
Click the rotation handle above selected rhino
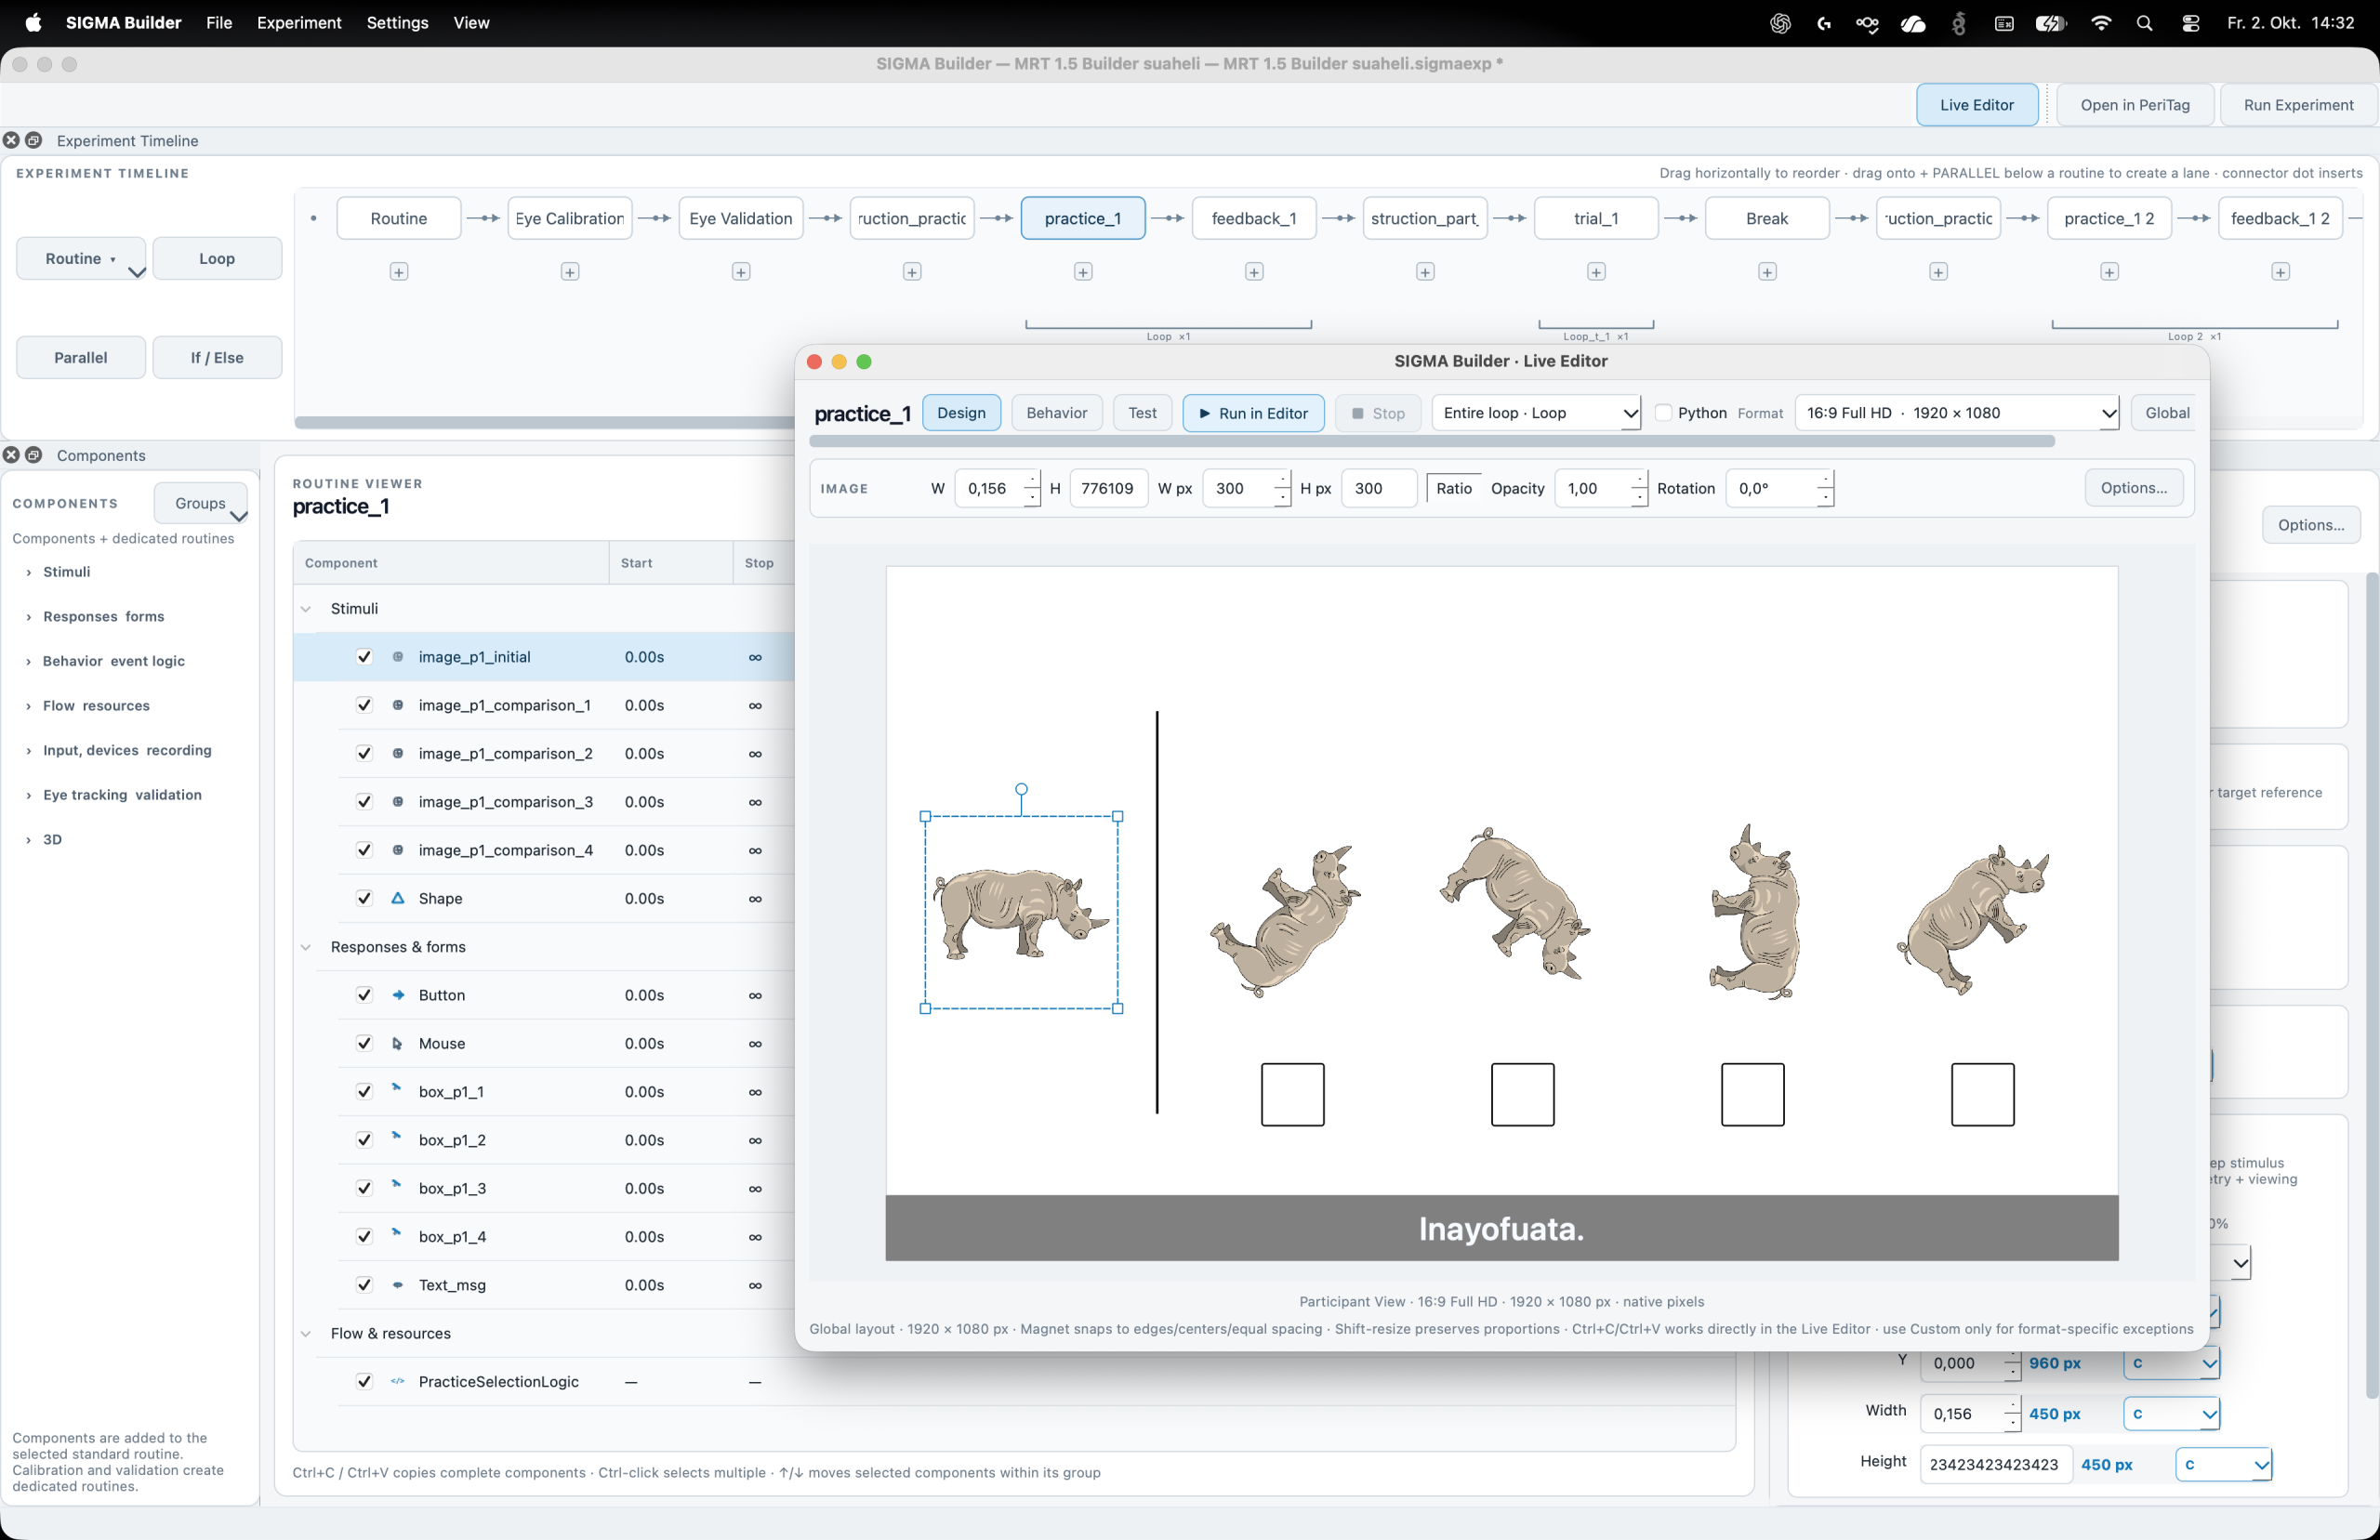1021,789
